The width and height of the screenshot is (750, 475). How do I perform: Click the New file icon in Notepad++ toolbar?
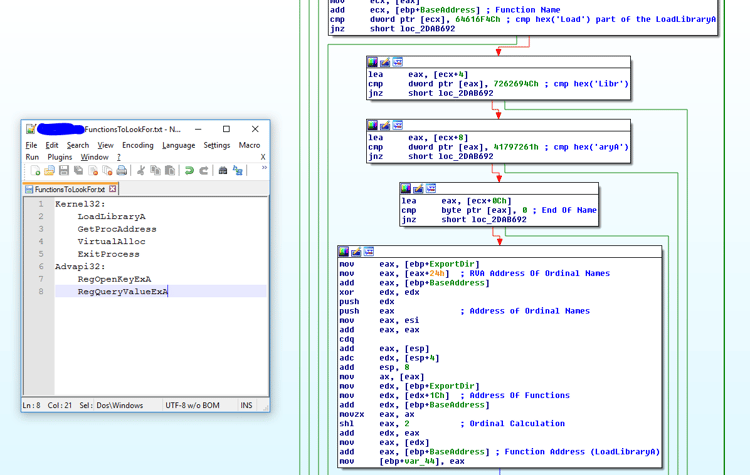pos(35,171)
